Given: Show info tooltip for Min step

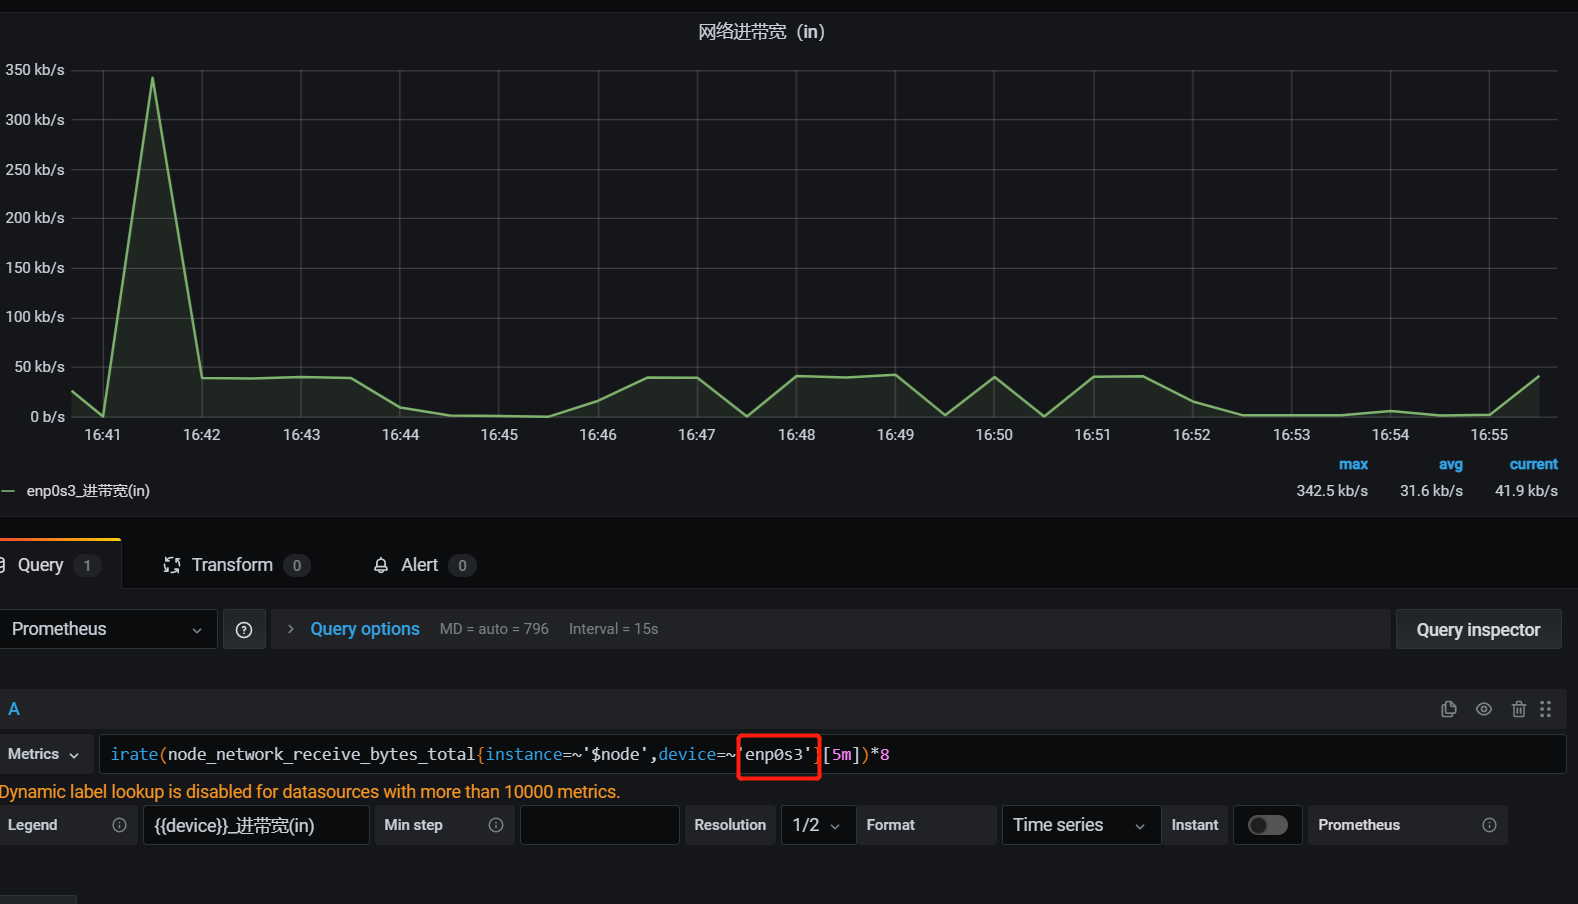Looking at the screenshot, I should (496, 825).
